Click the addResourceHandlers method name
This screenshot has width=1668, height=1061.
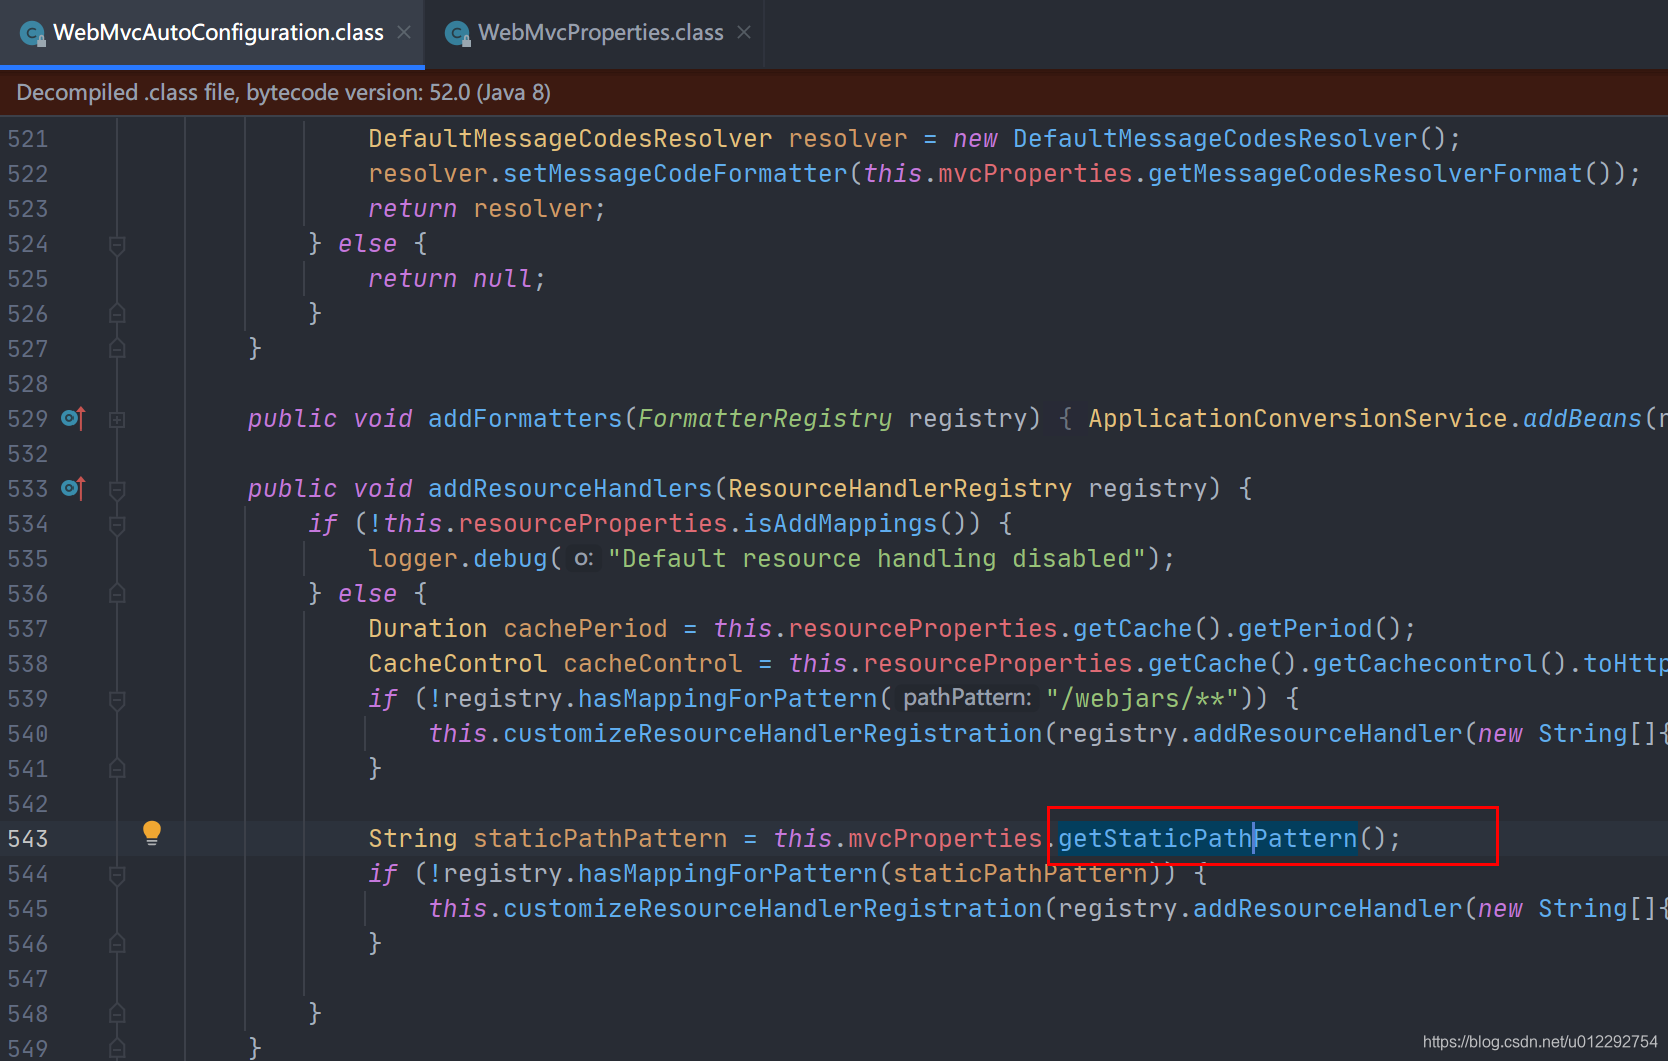[x=570, y=488]
